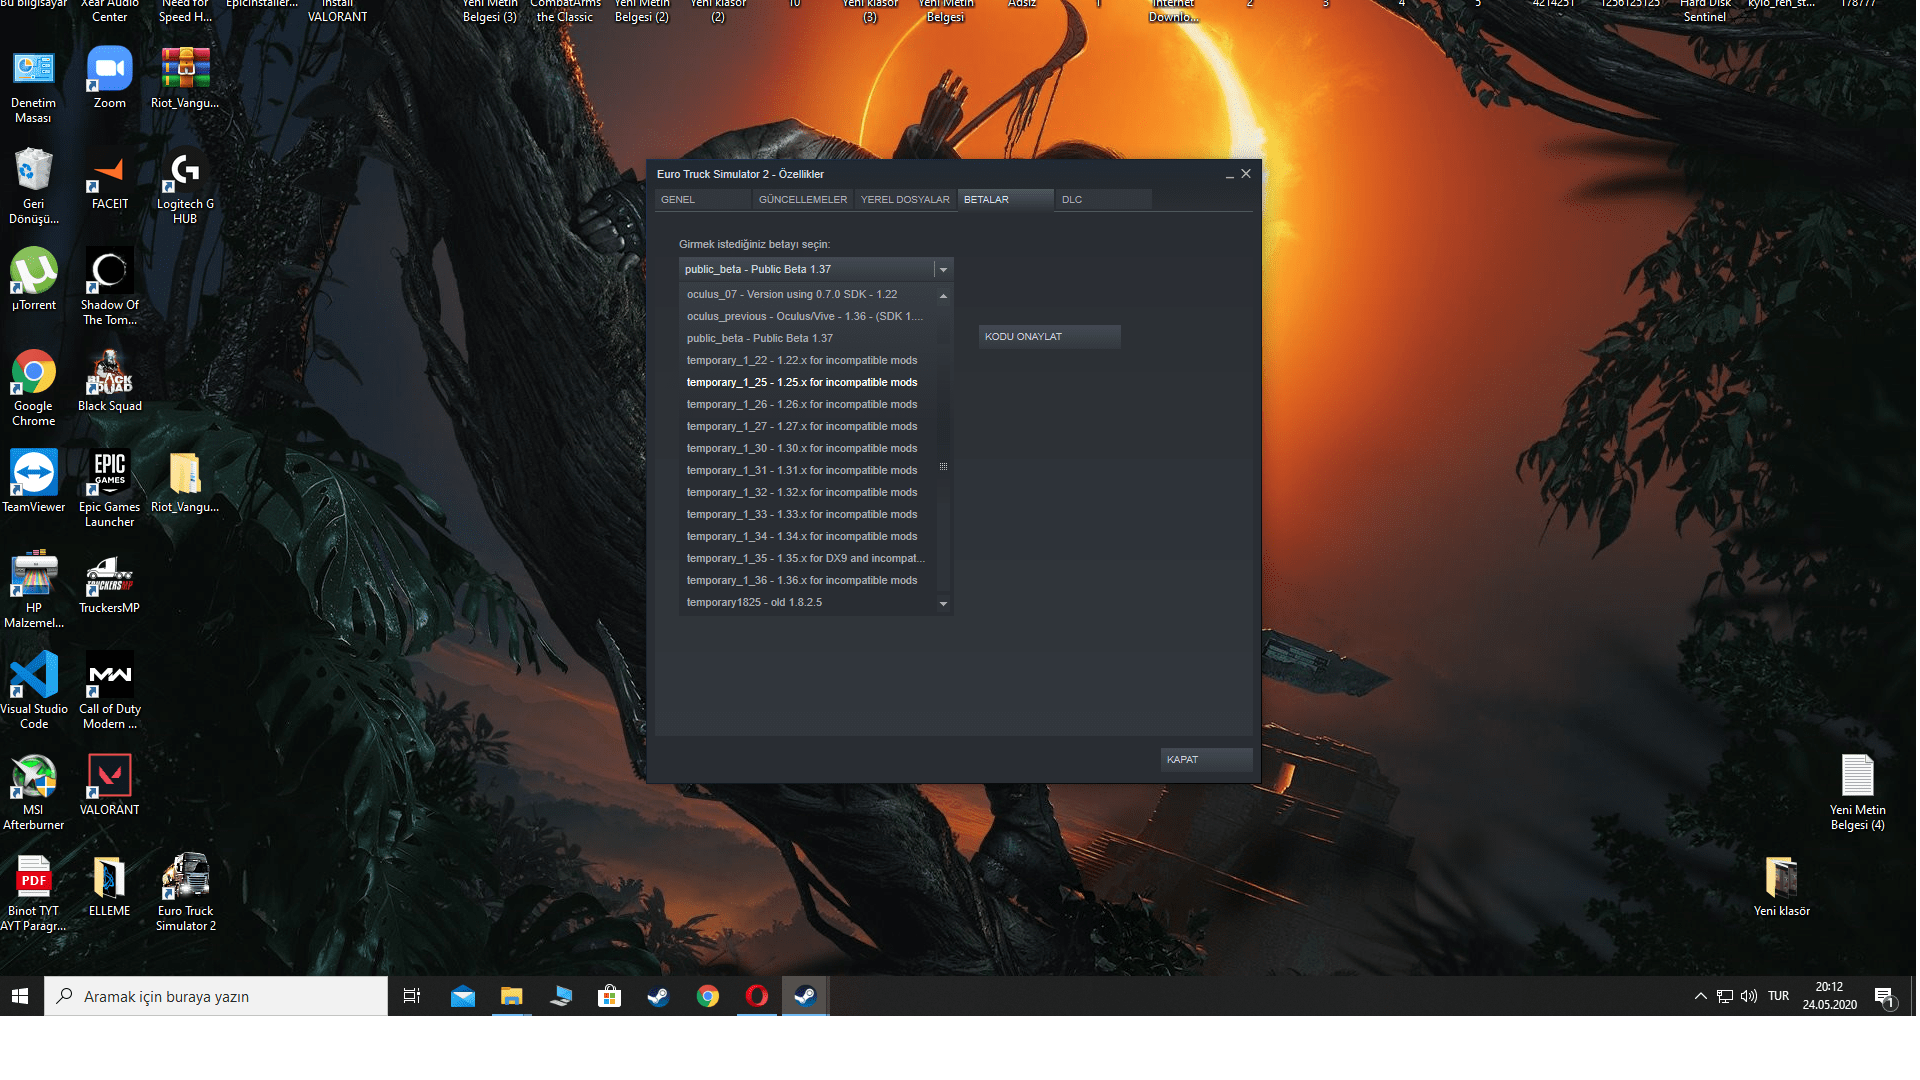The width and height of the screenshot is (1920, 1080).
Task: Expand the beta selection dropdown arrow
Action: [943, 270]
